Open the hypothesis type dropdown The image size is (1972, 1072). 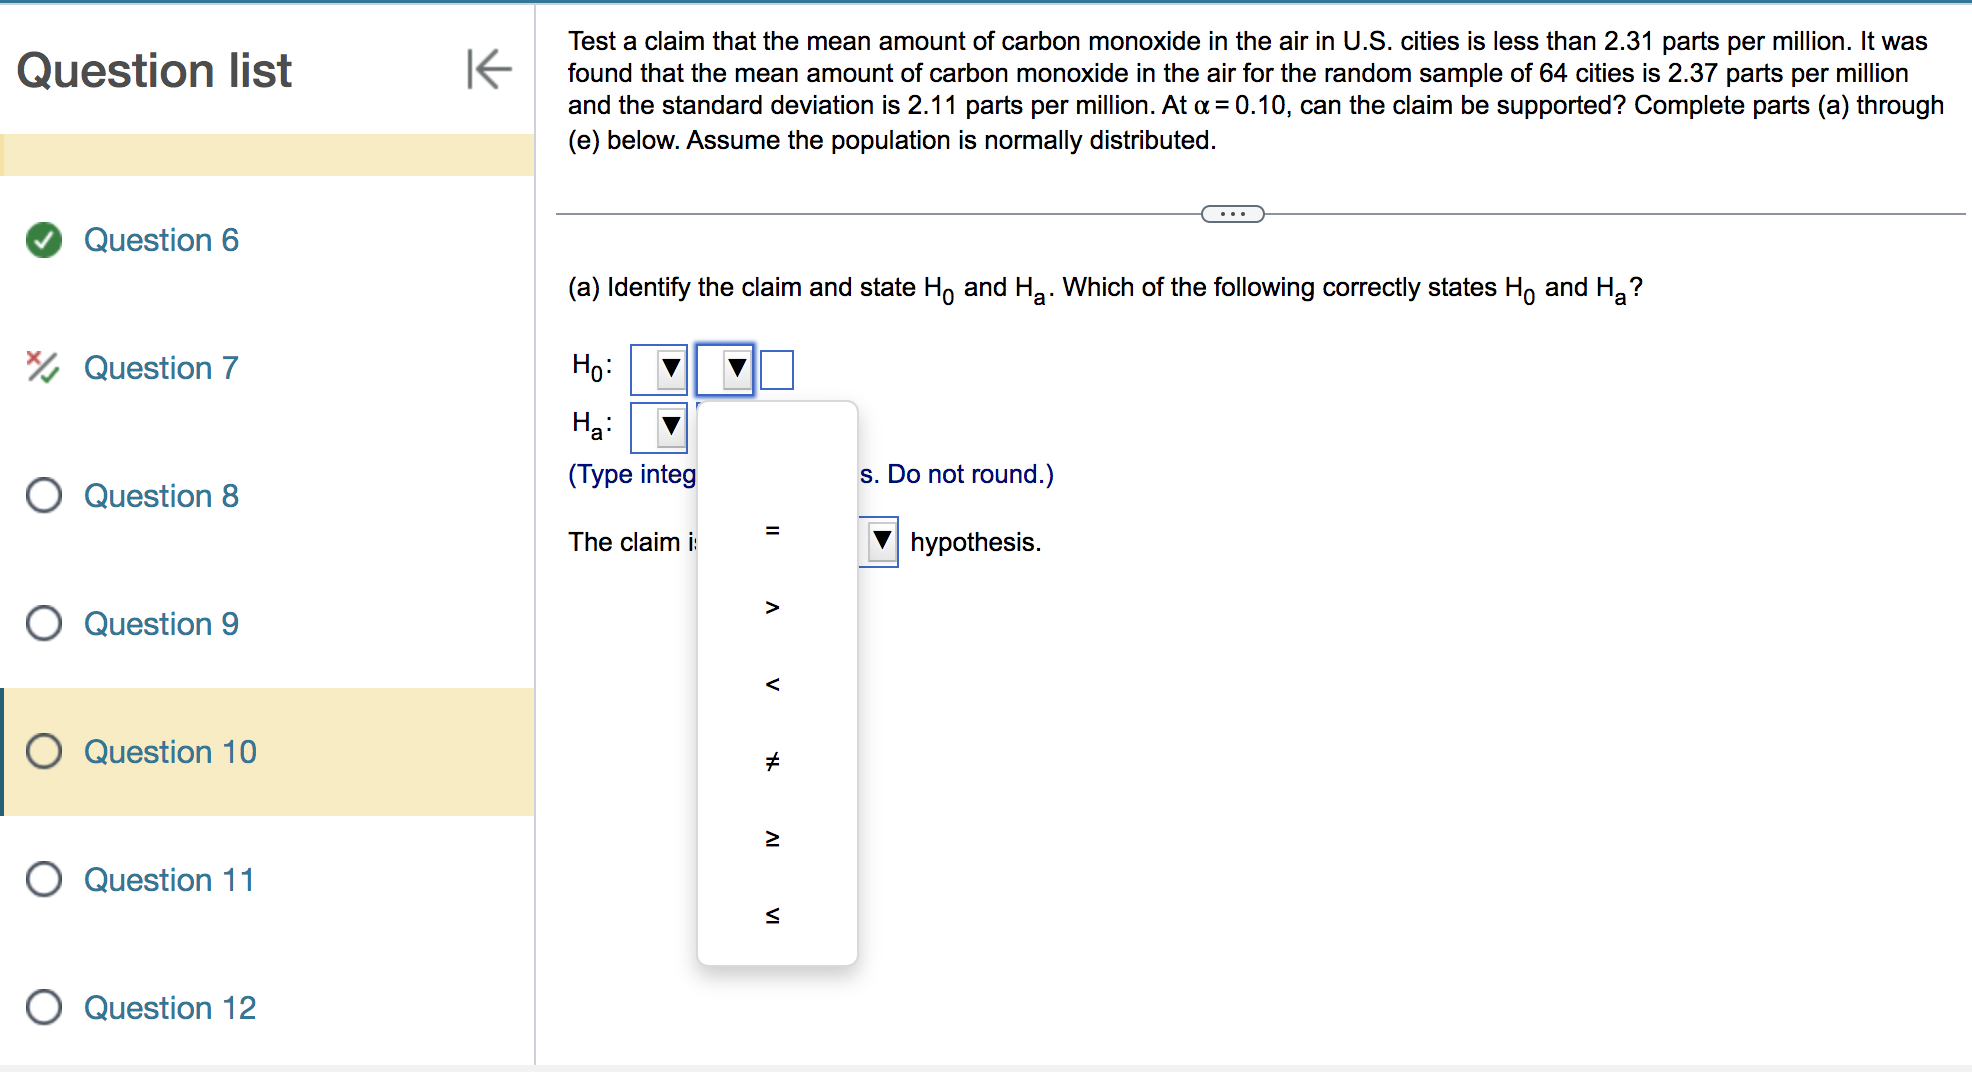click(879, 541)
